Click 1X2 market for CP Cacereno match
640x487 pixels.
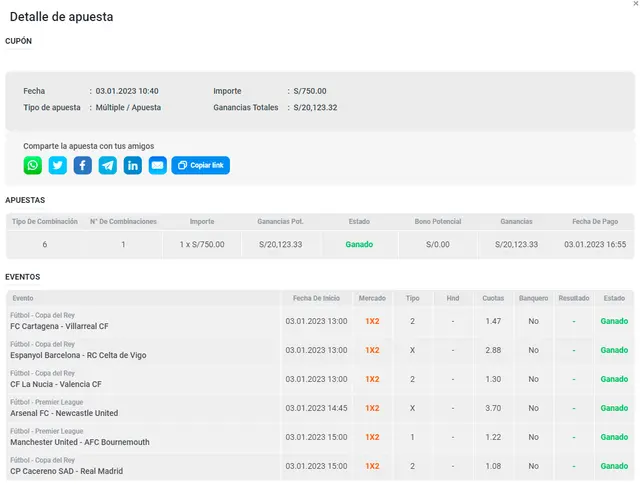[372, 466]
